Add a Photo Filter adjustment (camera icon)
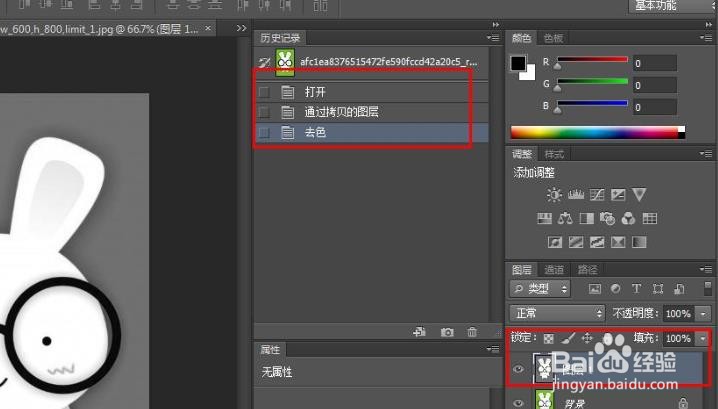This screenshot has height=409, width=718. point(607,218)
